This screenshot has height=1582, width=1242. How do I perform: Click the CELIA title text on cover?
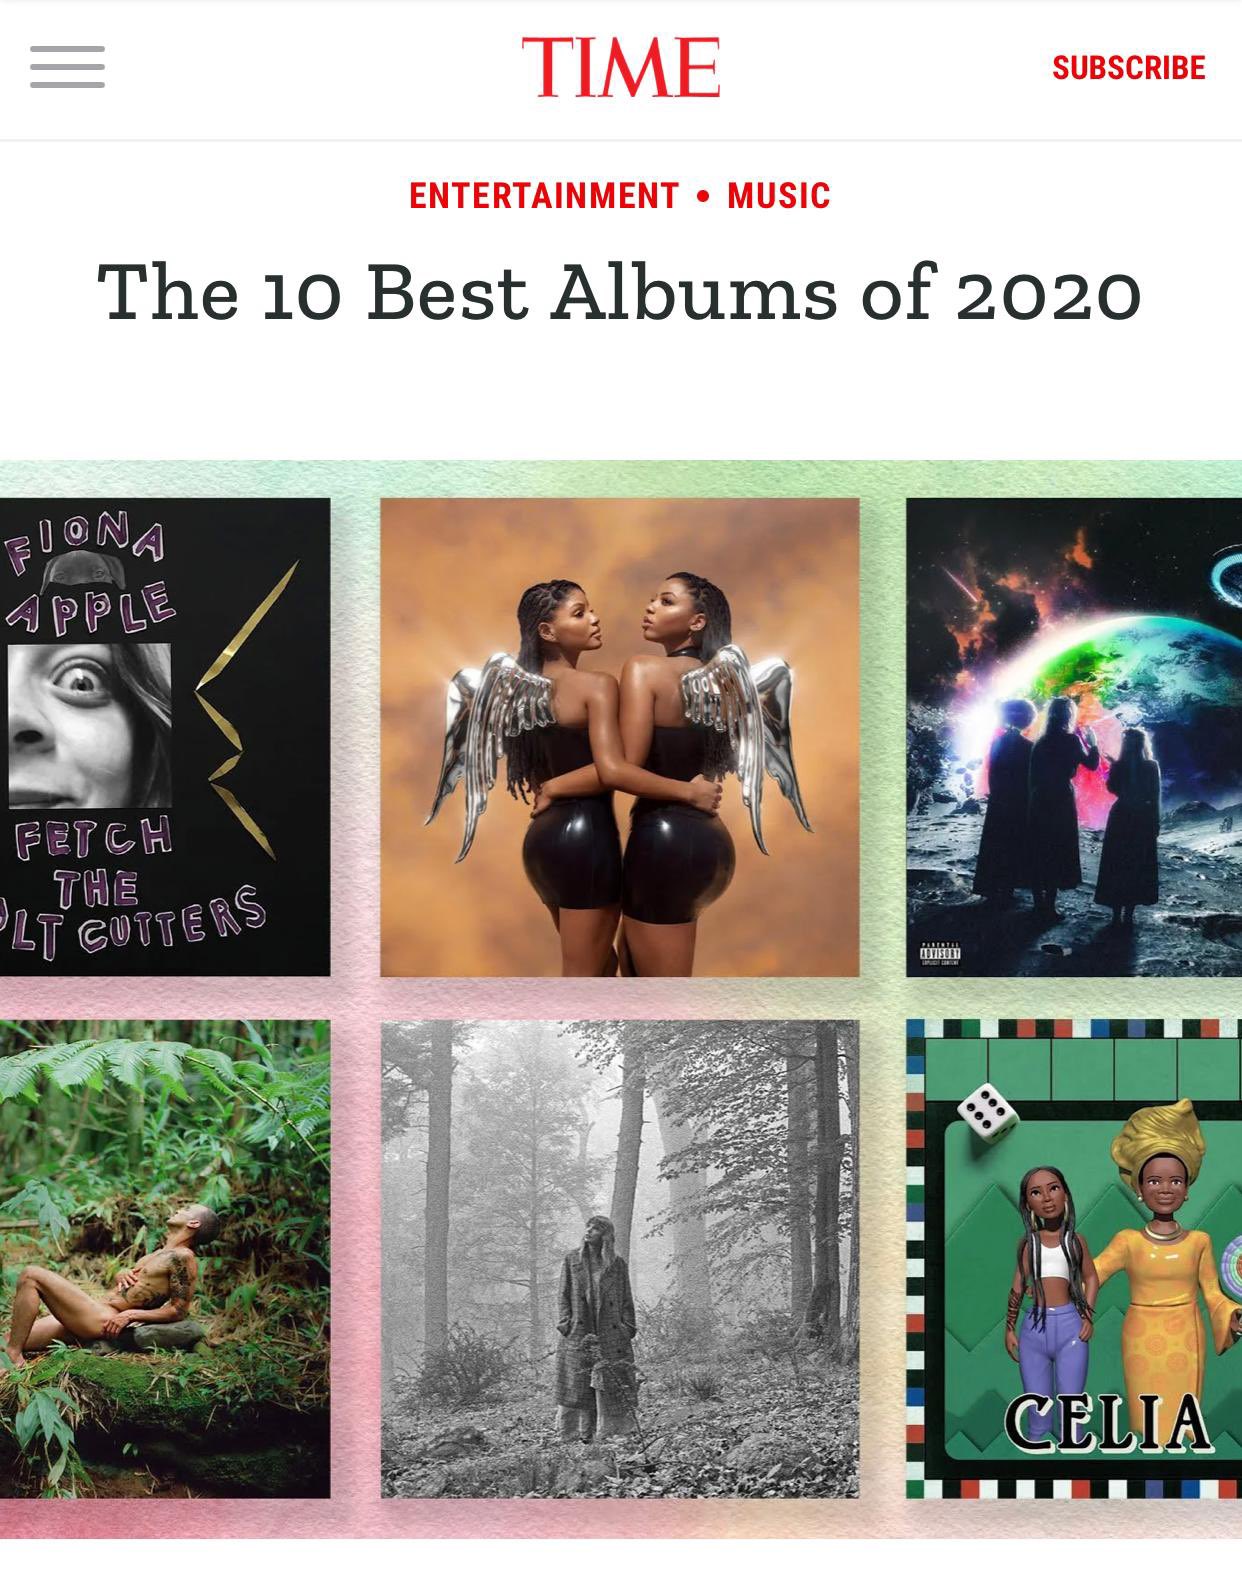[1108, 1421]
